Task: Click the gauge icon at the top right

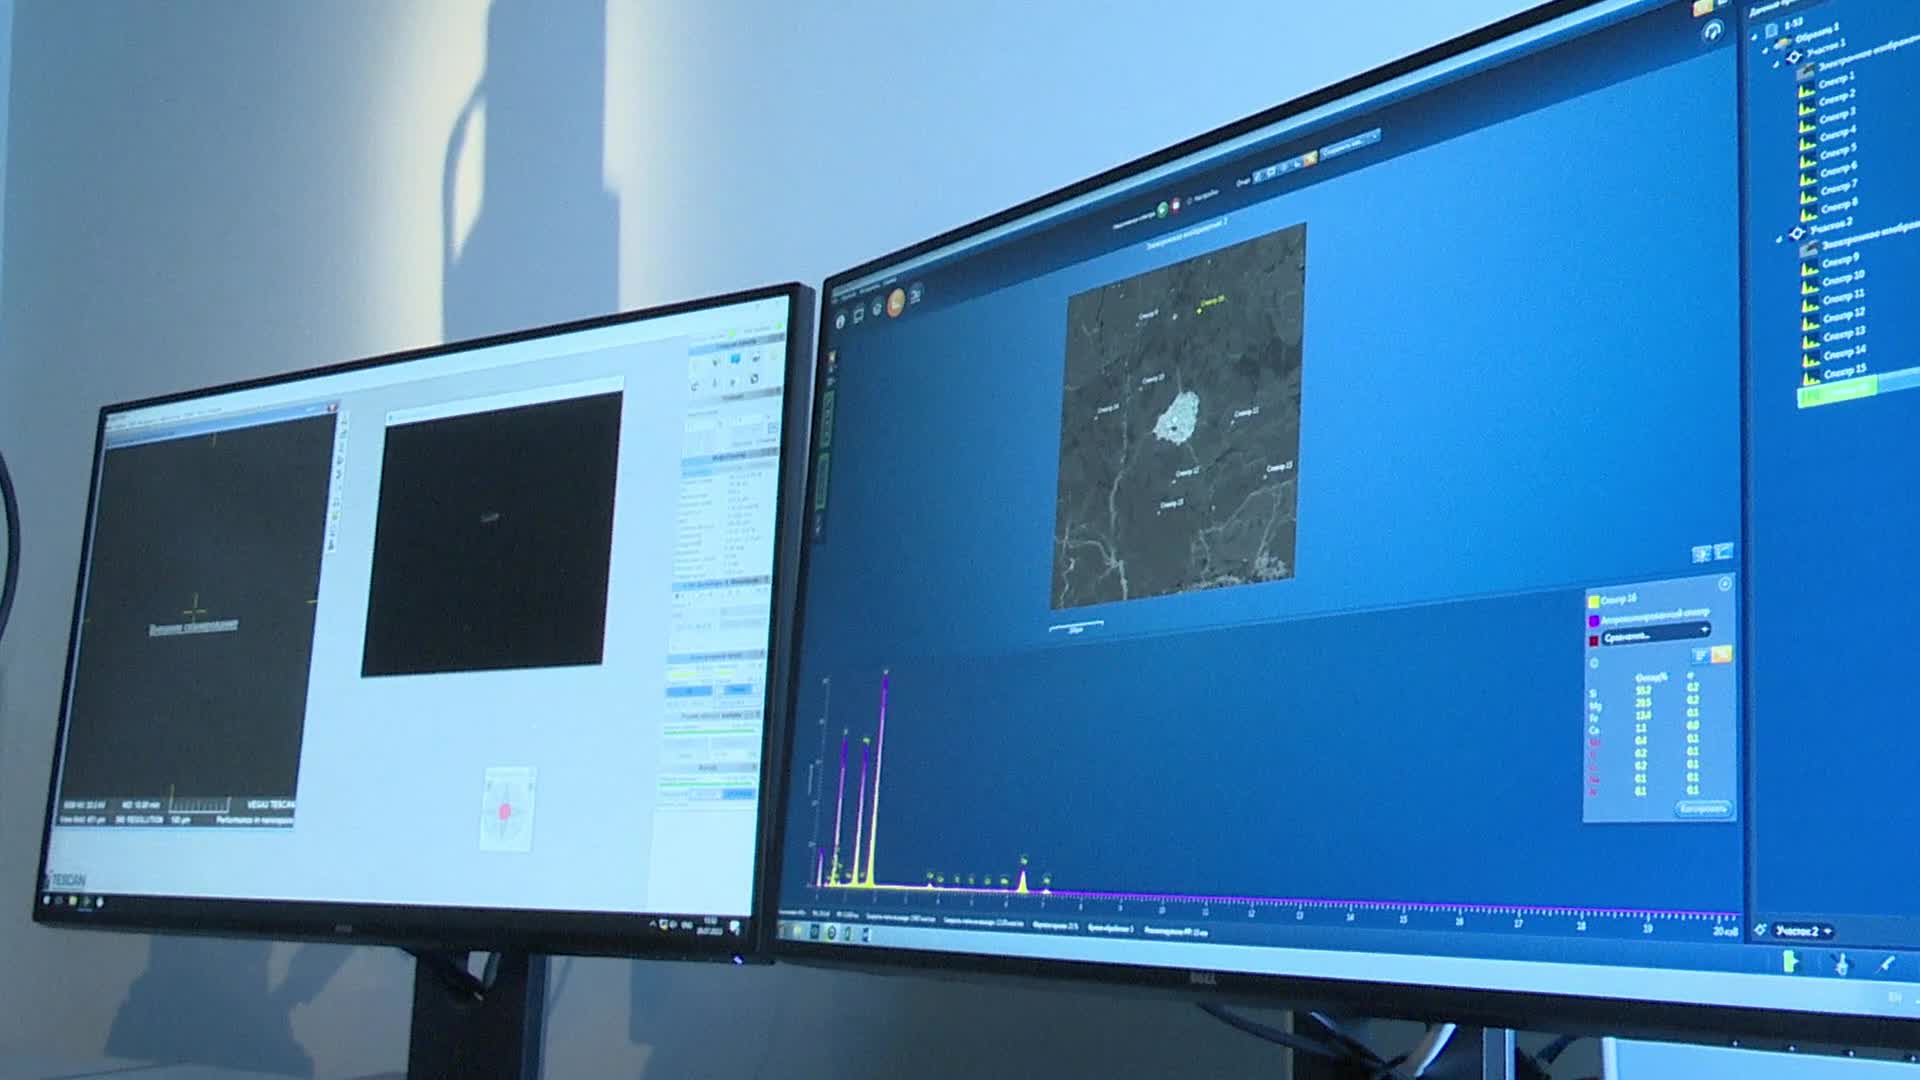Action: (x=1715, y=32)
